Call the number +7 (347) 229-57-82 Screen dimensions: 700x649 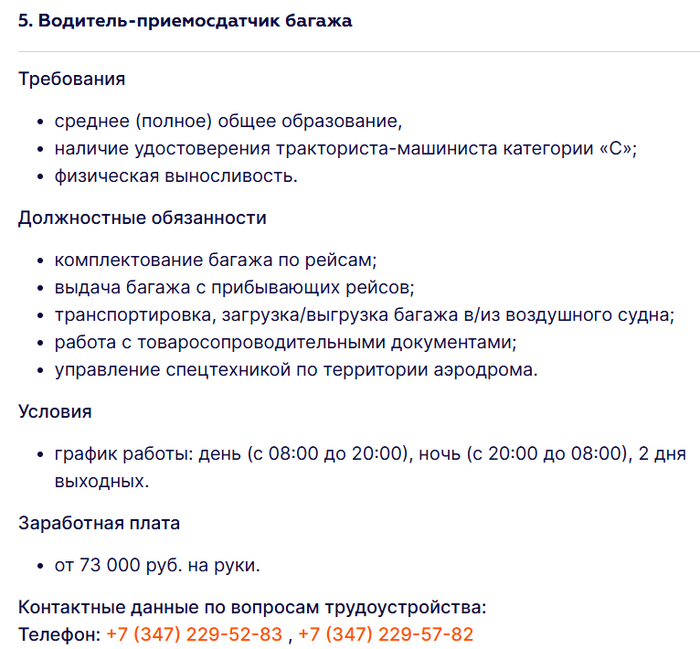[385, 634]
